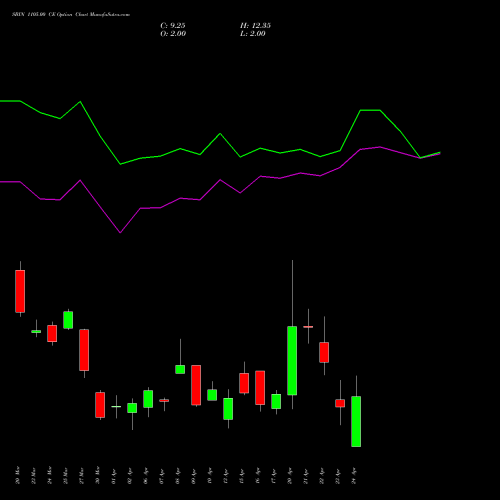The image size is (500, 500).
Task: Select the red candlestick for 30 Mar
Action: click(x=100, y=405)
